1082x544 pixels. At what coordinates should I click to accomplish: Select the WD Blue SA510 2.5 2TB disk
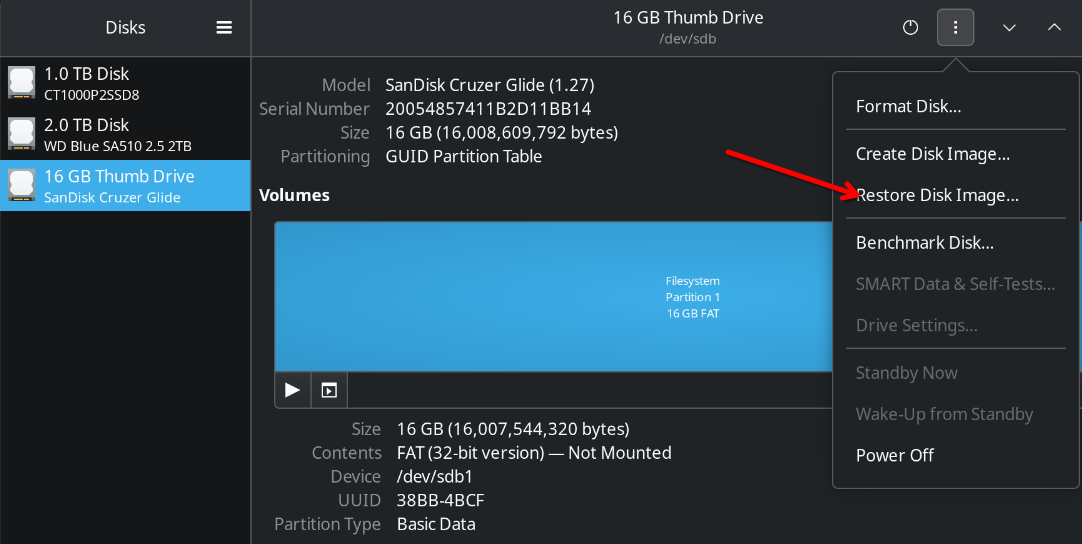[x=117, y=146]
